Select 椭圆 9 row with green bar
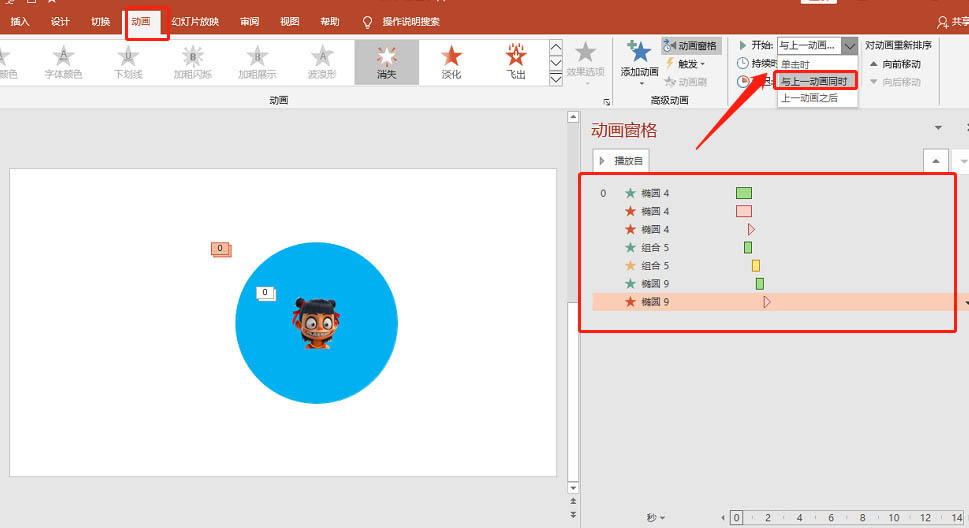 (779, 283)
